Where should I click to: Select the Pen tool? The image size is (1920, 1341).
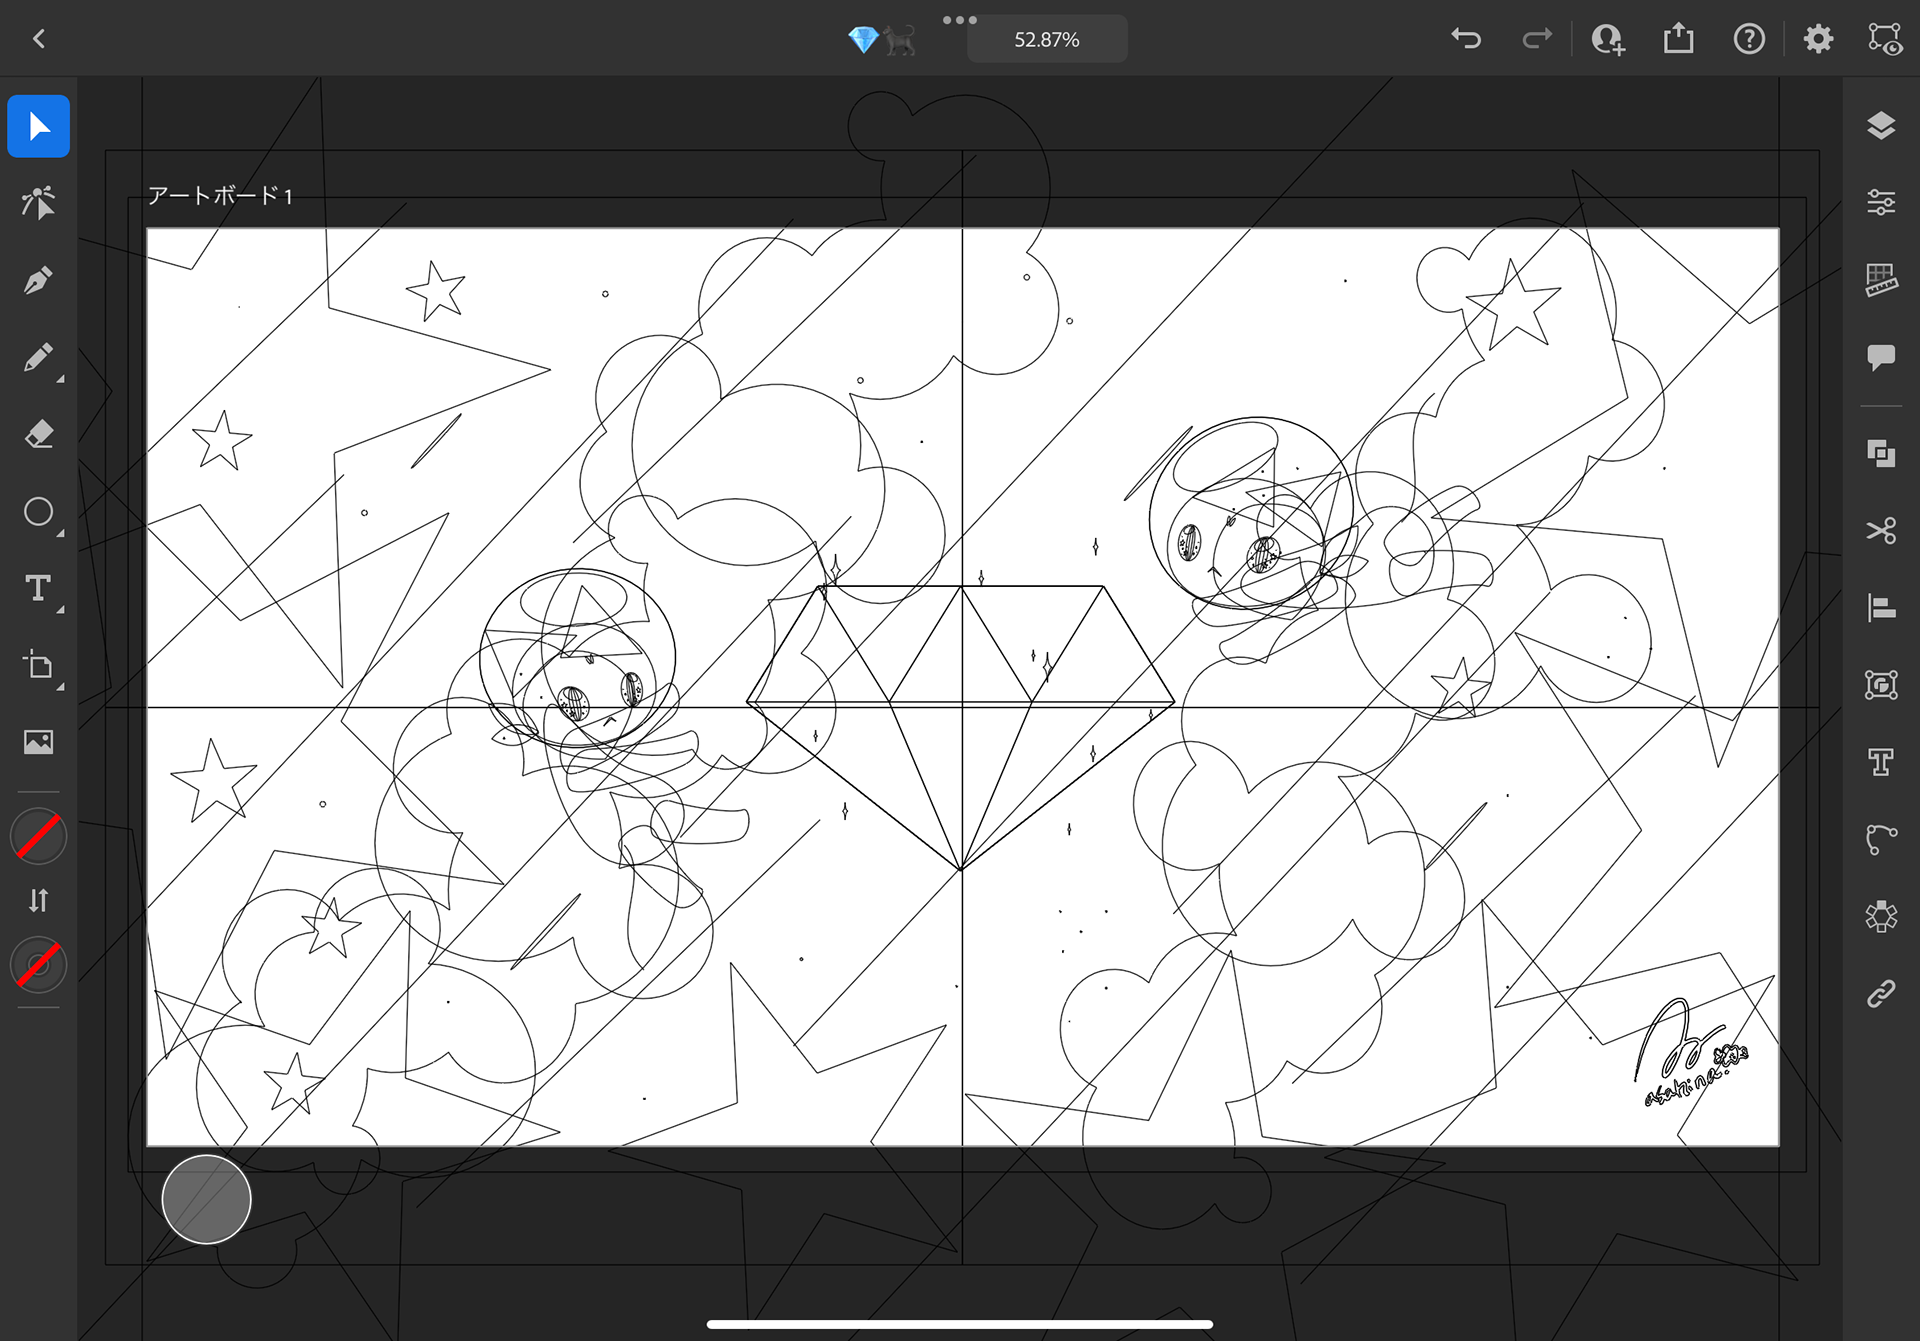38,281
